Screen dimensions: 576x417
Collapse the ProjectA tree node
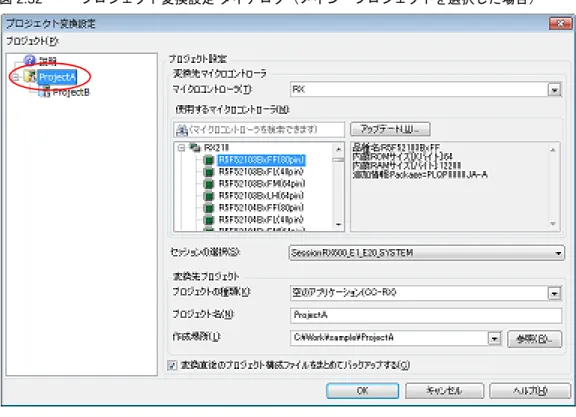pyautogui.click(x=15, y=77)
